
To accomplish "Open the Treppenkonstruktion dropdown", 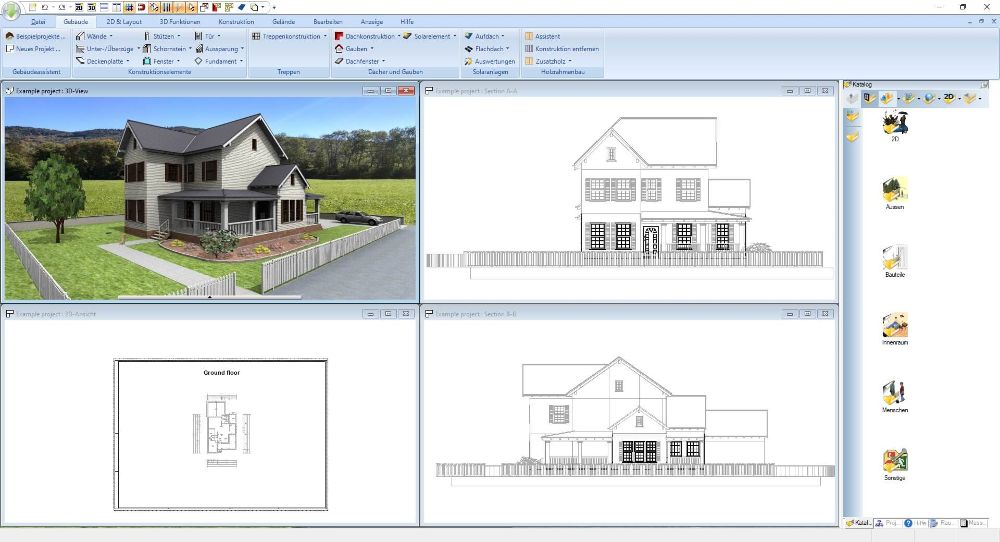I will click(290, 36).
